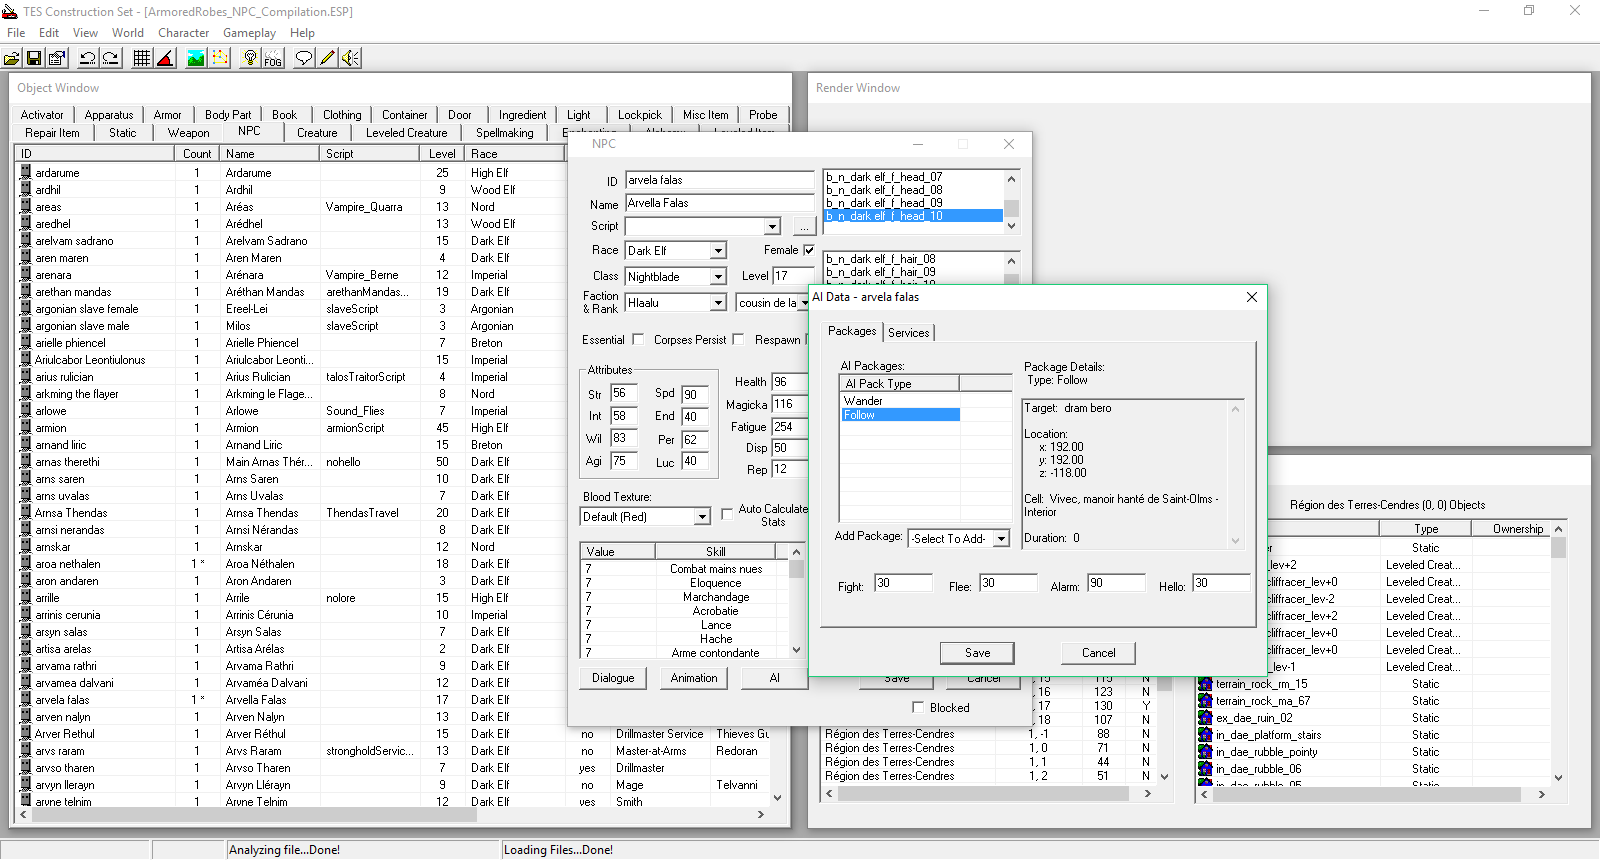Switch to the Clothing object tab
Screen dimensions: 1600x860
tap(342, 115)
